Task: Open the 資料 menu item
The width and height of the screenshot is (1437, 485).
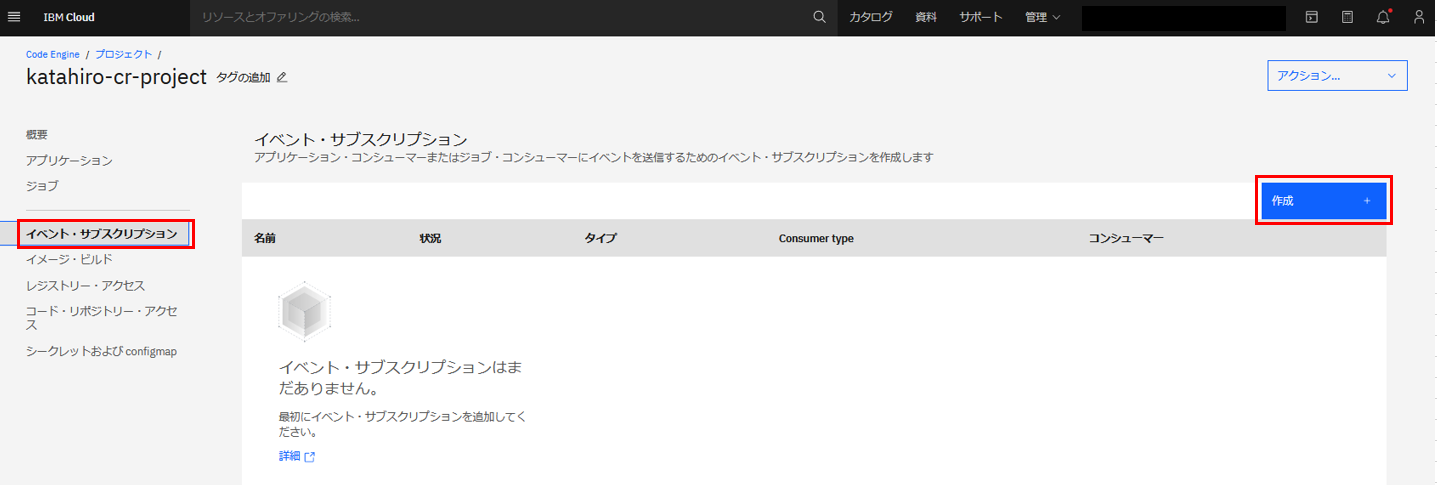Action: (926, 17)
